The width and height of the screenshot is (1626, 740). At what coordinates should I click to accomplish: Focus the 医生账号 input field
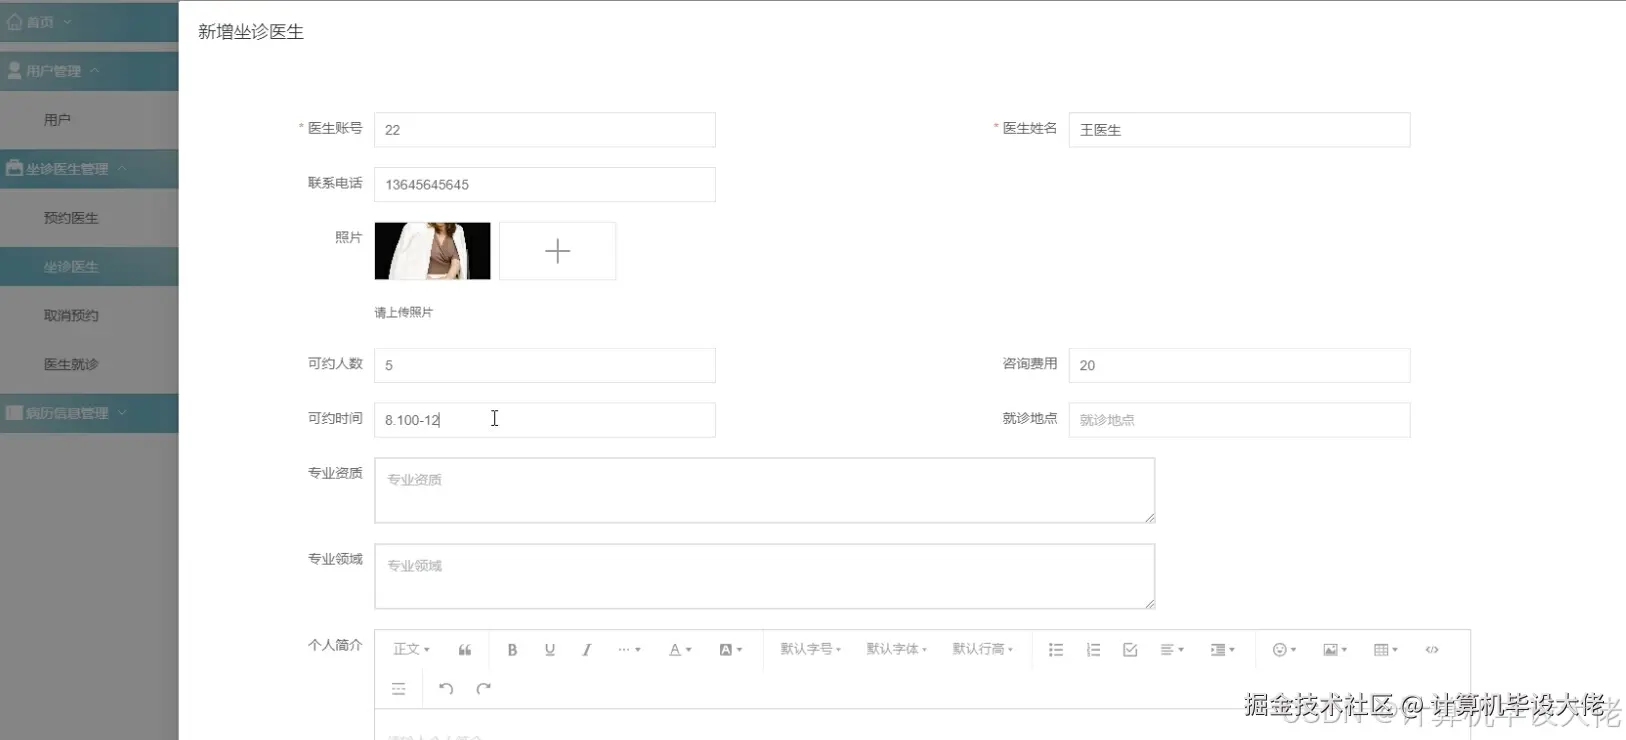[x=545, y=130]
